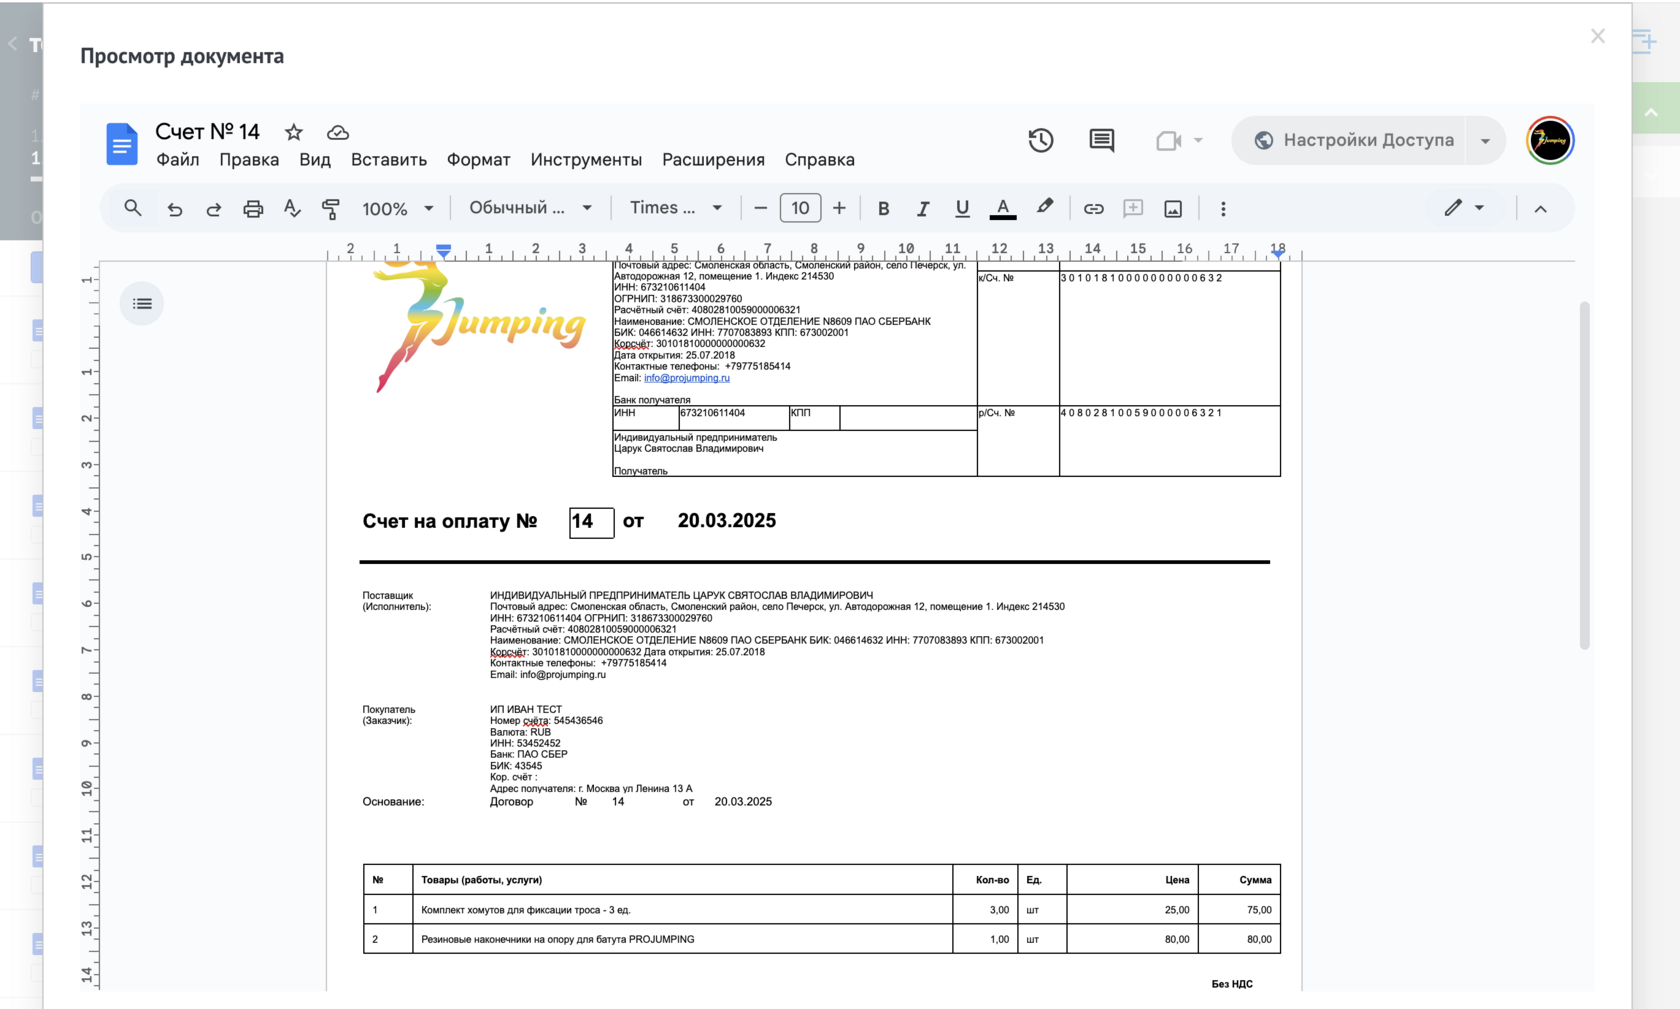The height and width of the screenshot is (1009, 1680).
Task: Increase the font size
Action: [x=839, y=208]
